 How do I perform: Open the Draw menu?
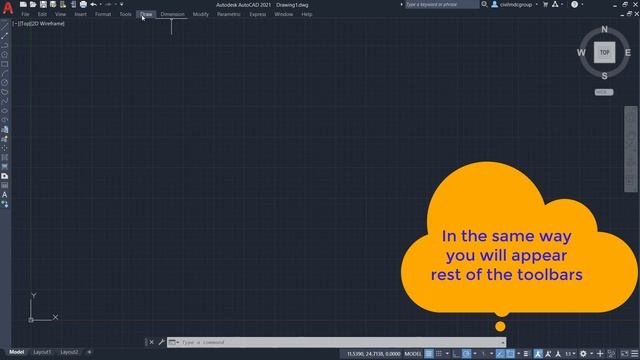click(146, 14)
